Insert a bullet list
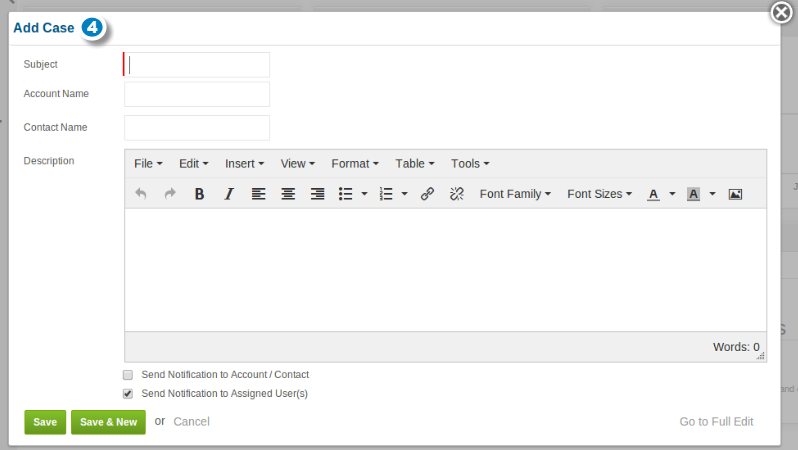 point(346,194)
